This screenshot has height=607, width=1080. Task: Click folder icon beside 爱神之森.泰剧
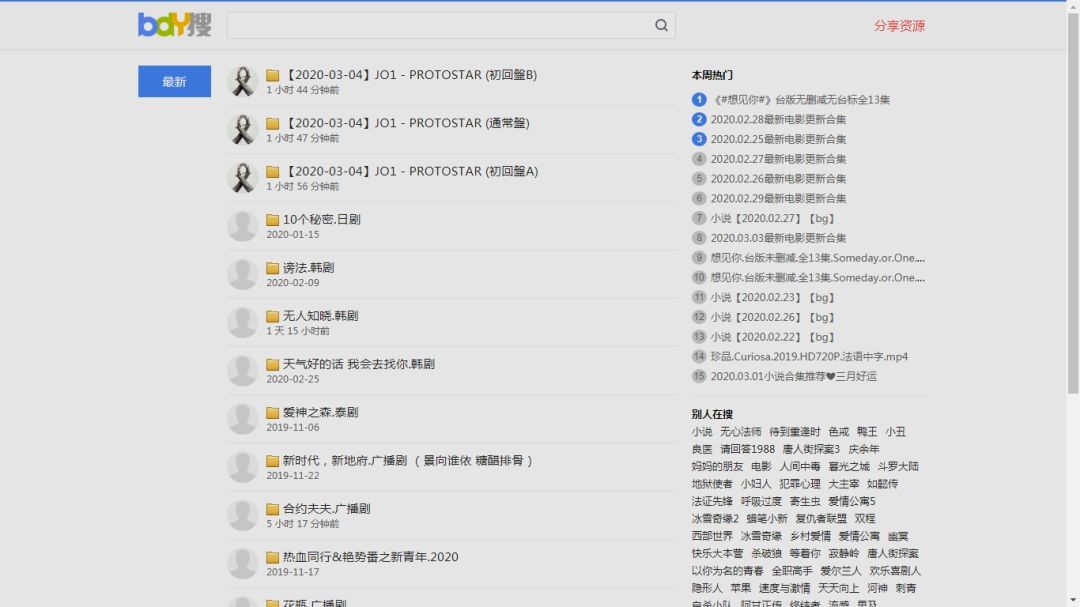[272, 412]
